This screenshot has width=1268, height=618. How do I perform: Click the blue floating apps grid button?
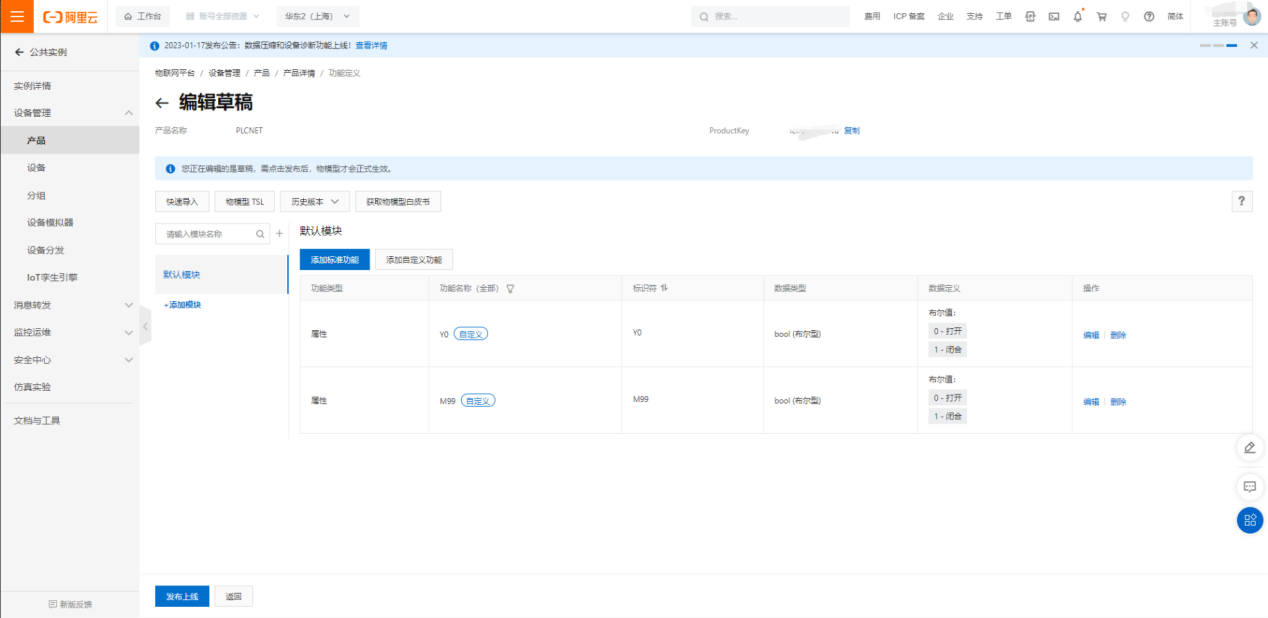pos(1249,520)
